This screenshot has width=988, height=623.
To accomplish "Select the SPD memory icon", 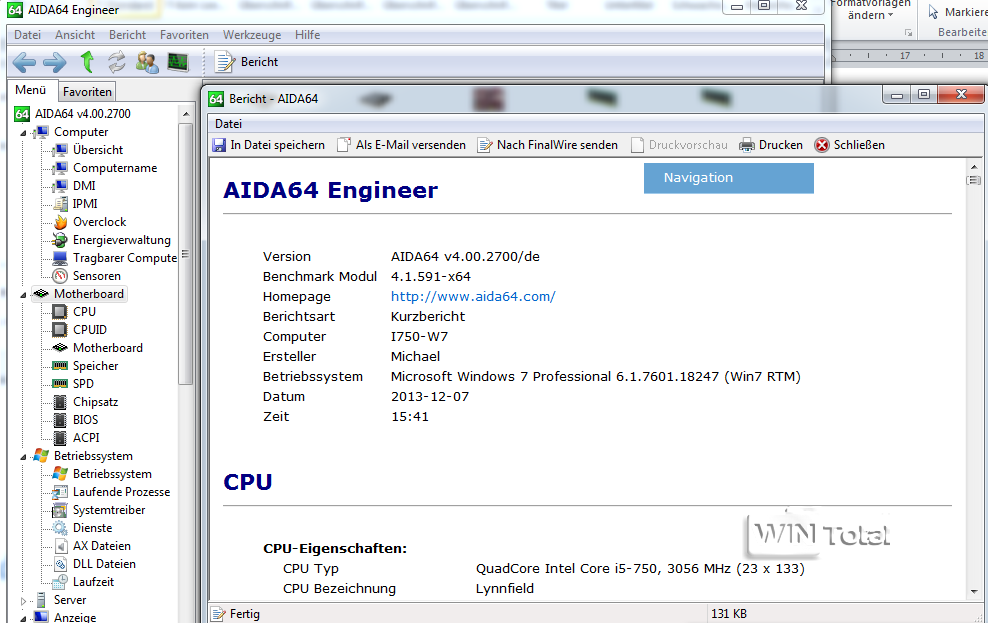I will 60,384.
